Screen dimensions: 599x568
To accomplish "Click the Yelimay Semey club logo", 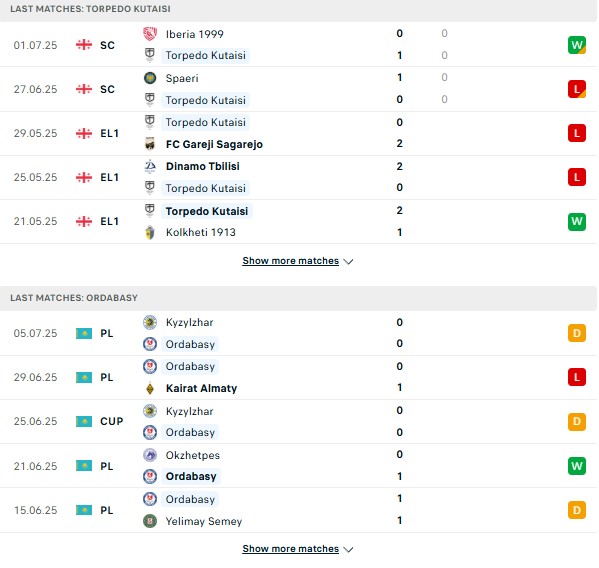I will (x=150, y=521).
